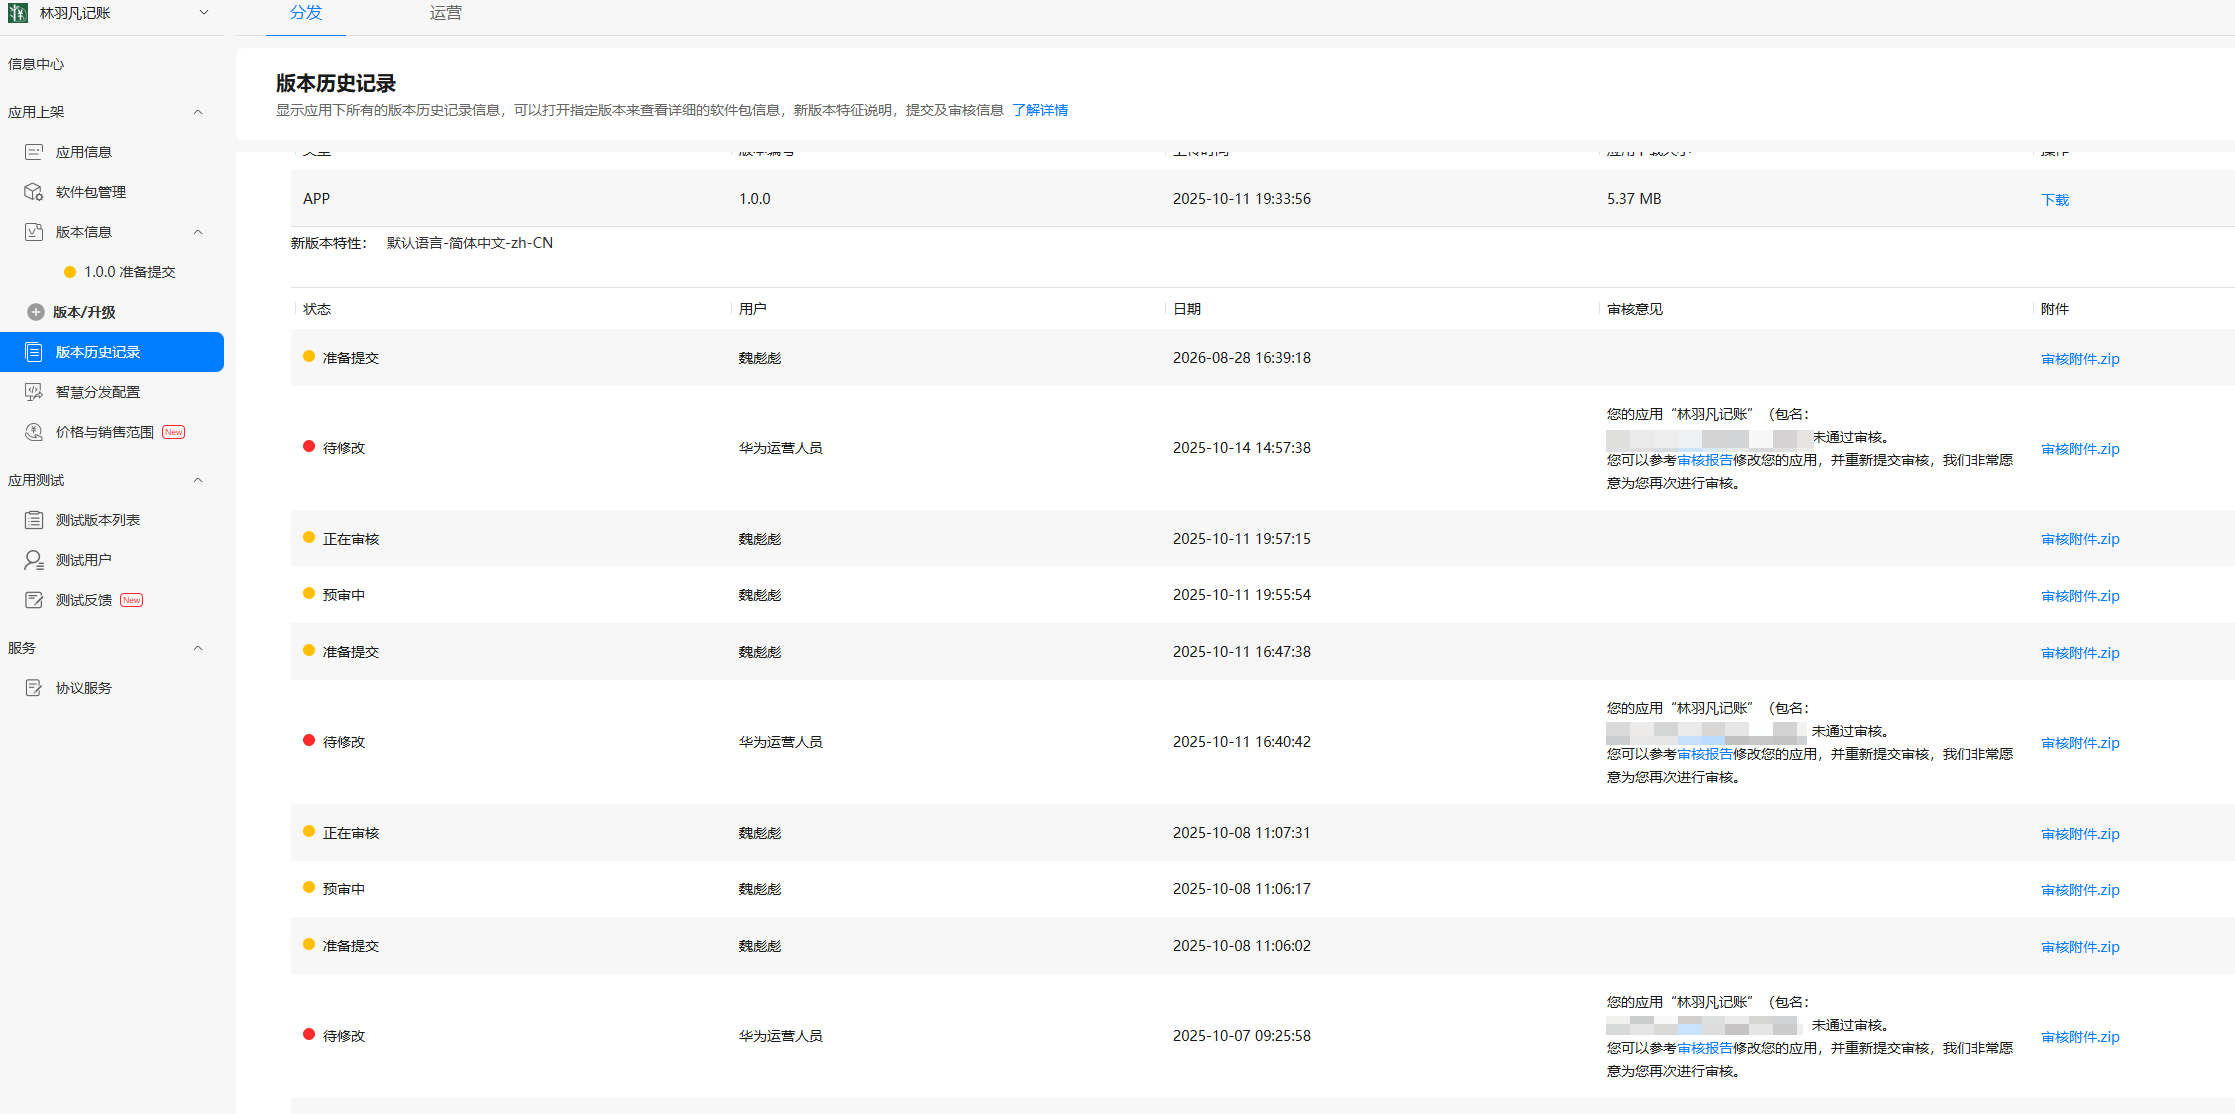Open 信息中心 in the sidebar
This screenshot has height=1114, width=2235.
tap(36, 64)
